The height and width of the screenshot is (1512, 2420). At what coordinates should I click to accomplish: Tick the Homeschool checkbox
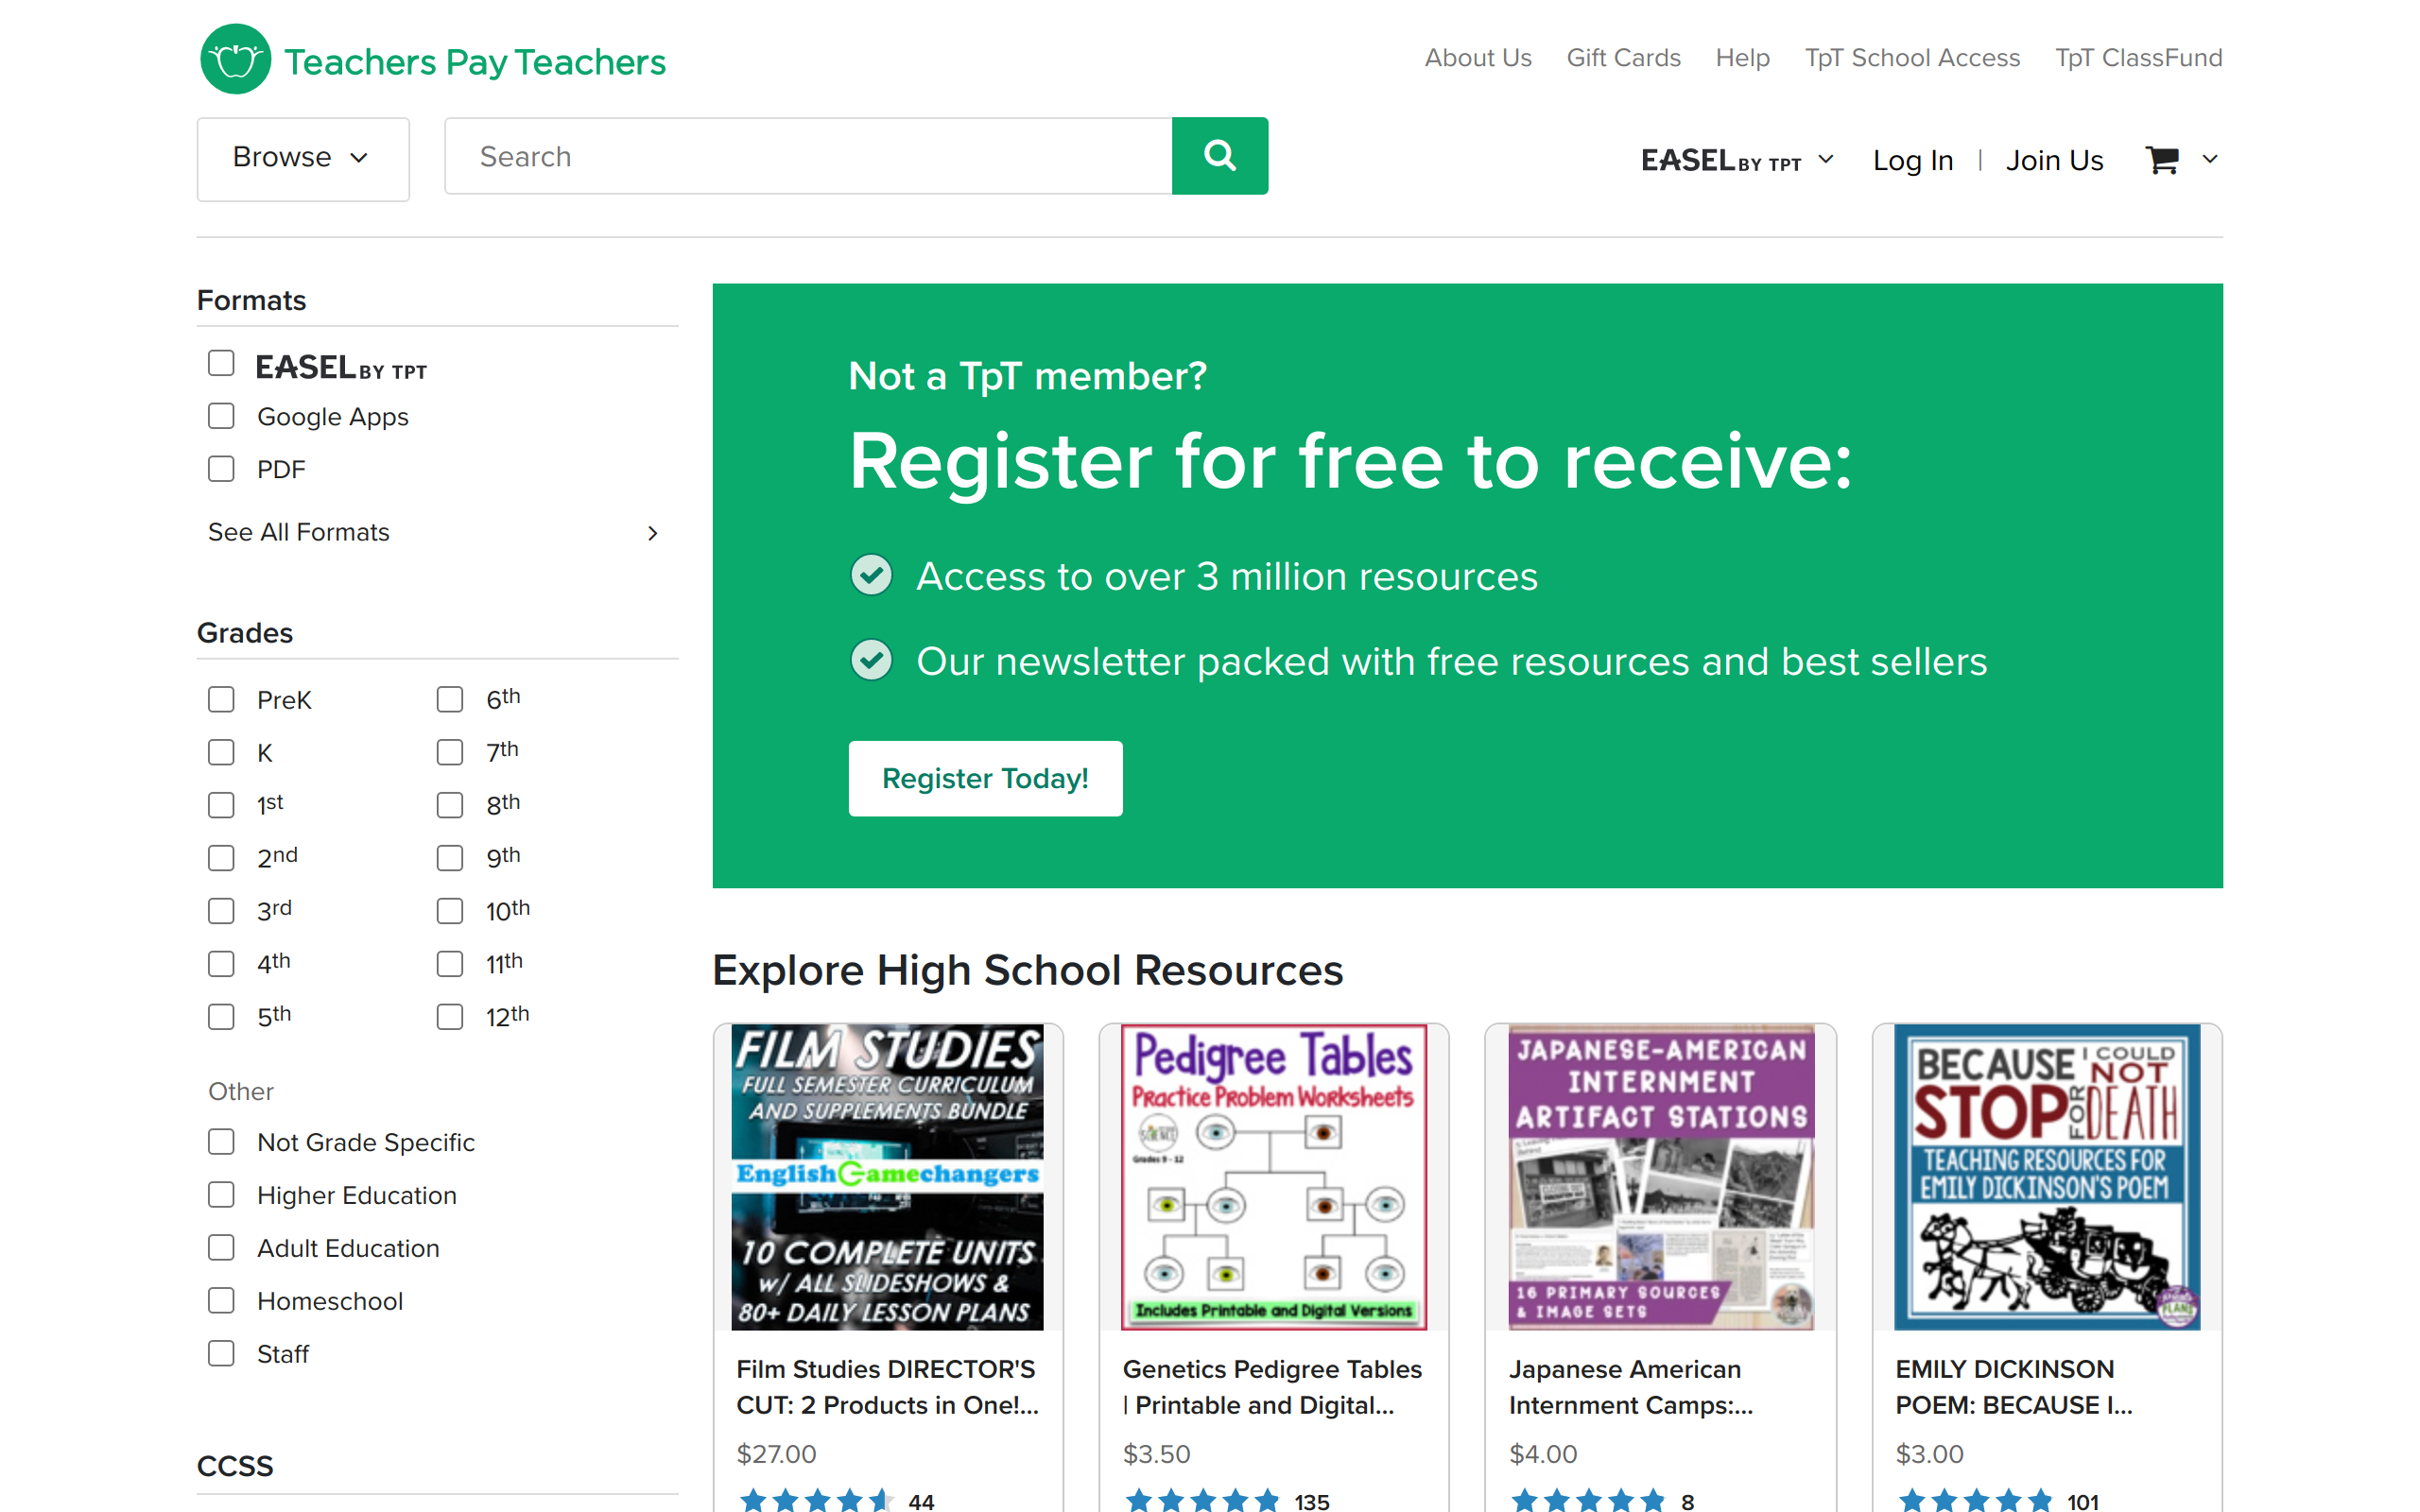221,1300
